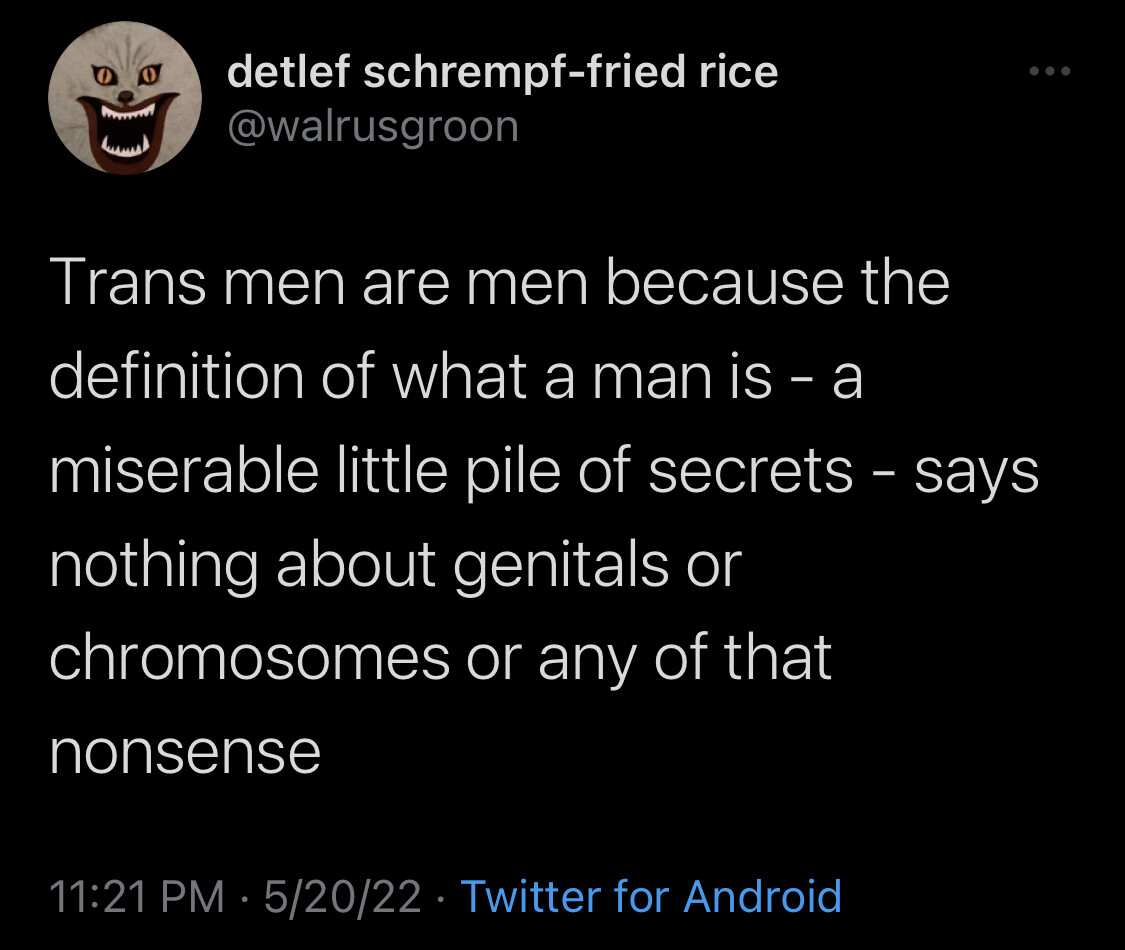Open the "Twitter for Android" source link
Viewport: 1125px width, 950px height.
650,896
